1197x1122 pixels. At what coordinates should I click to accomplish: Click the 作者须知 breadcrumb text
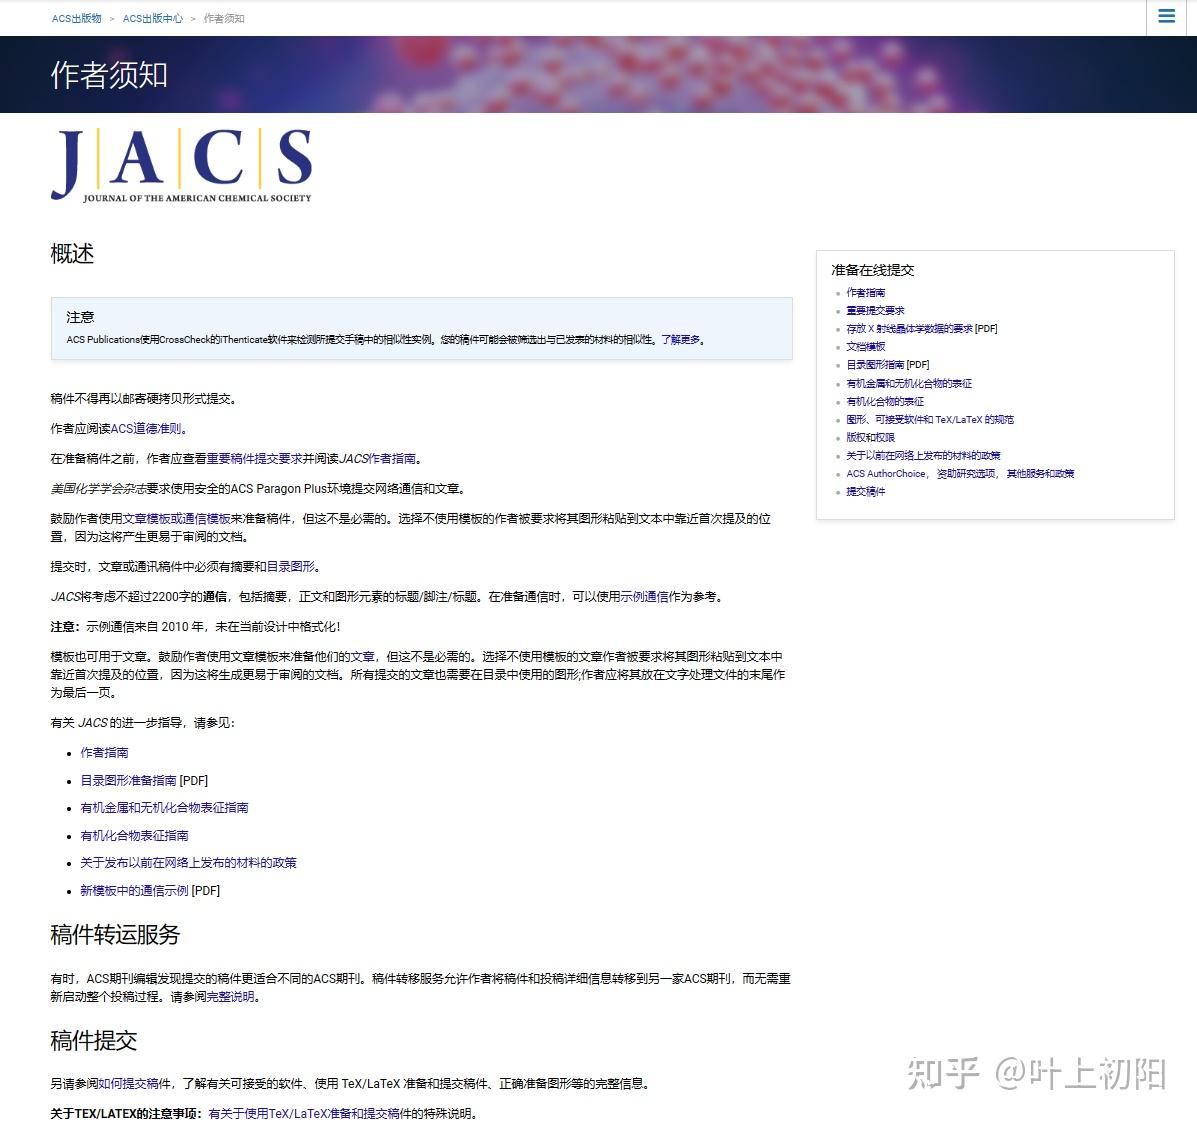224,18
